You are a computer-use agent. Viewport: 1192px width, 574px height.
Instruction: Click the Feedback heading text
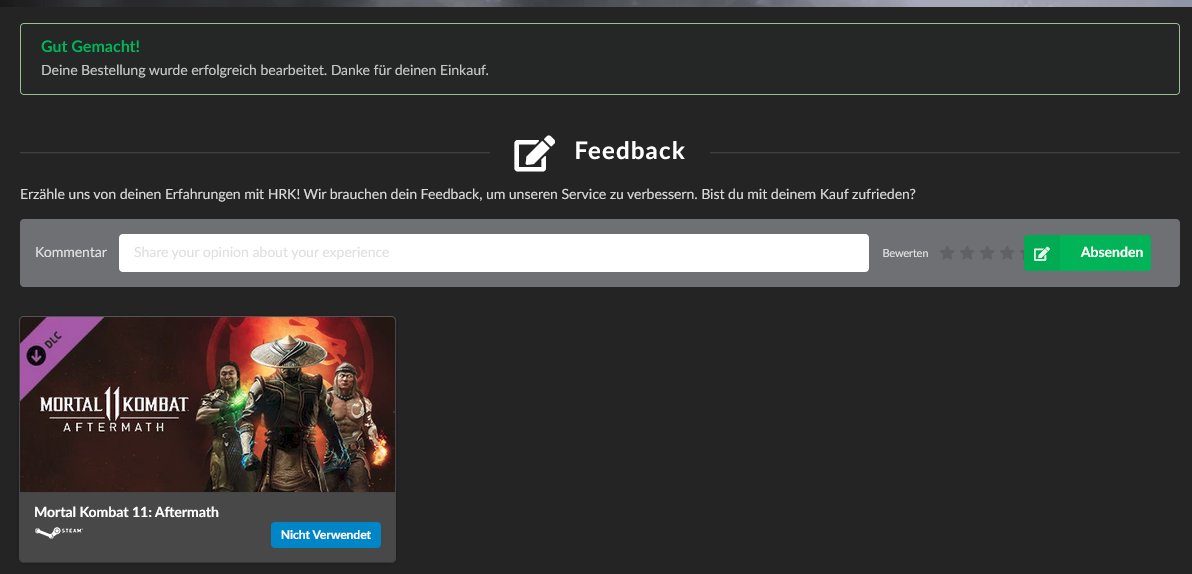(629, 151)
